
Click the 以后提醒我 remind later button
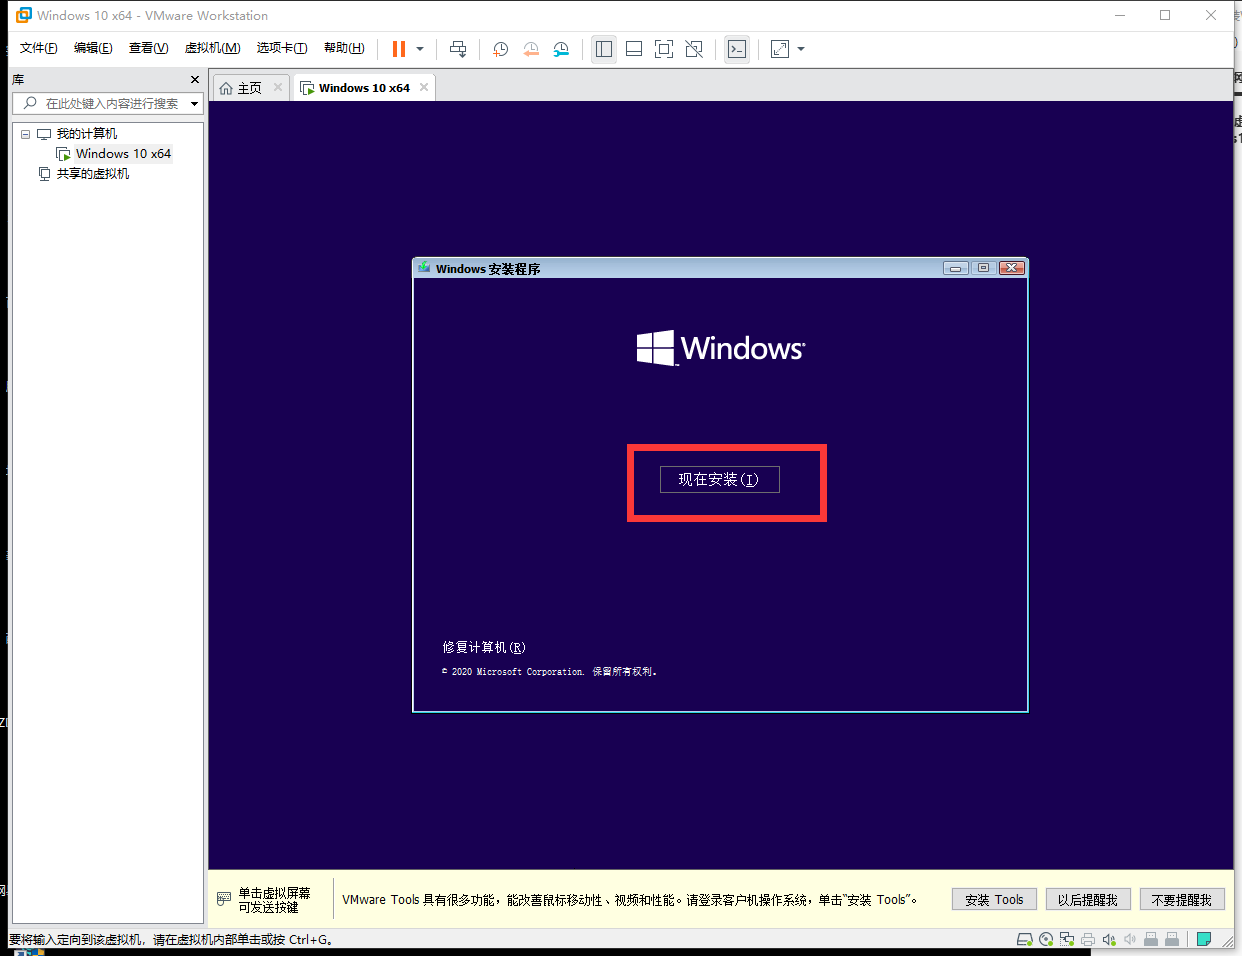[x=1088, y=900]
